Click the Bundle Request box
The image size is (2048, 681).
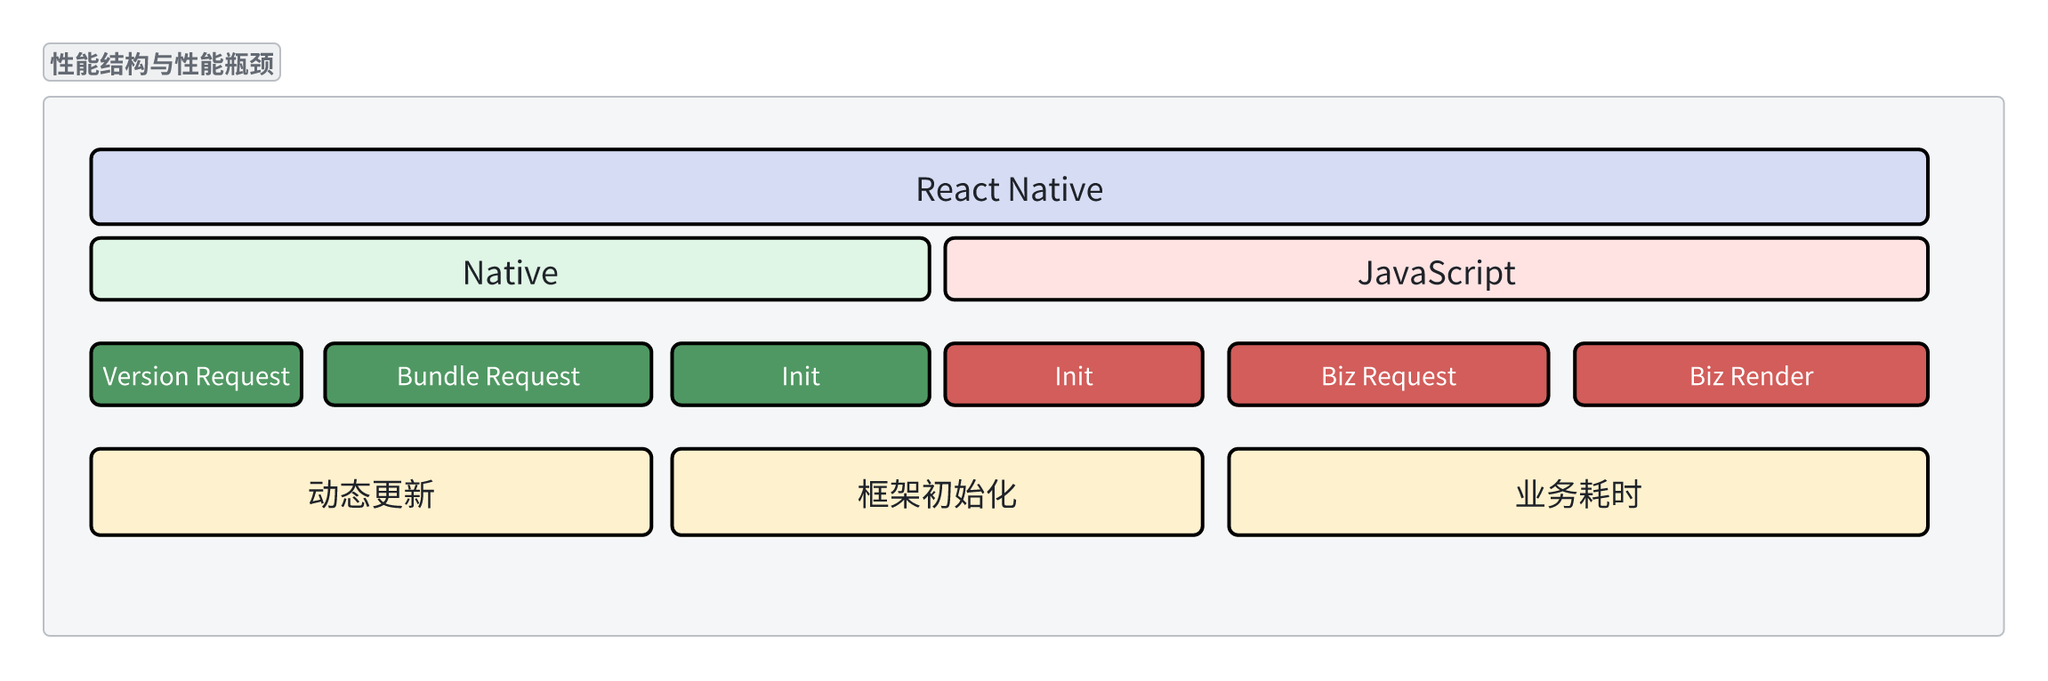pyautogui.click(x=488, y=375)
